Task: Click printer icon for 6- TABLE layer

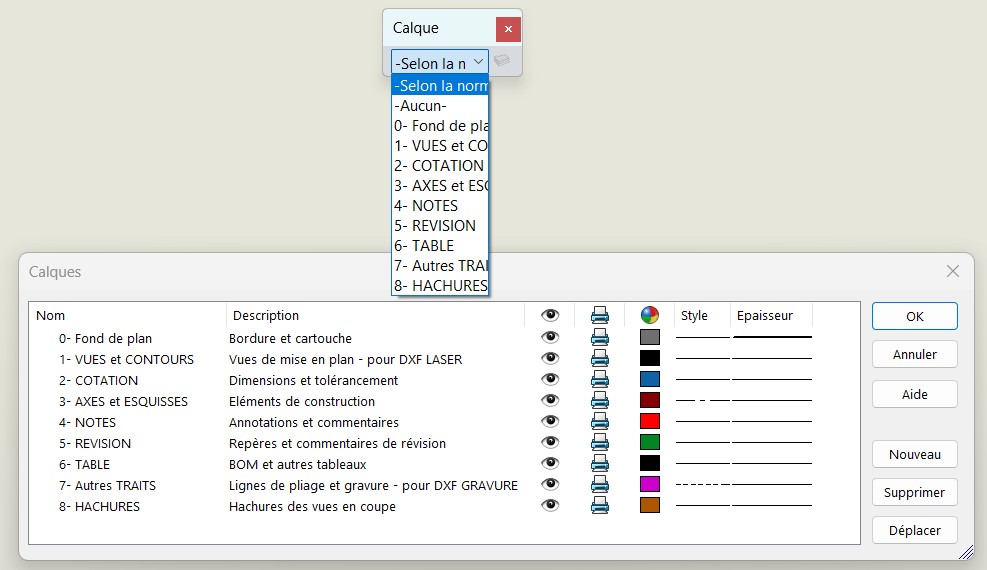Action: point(600,464)
